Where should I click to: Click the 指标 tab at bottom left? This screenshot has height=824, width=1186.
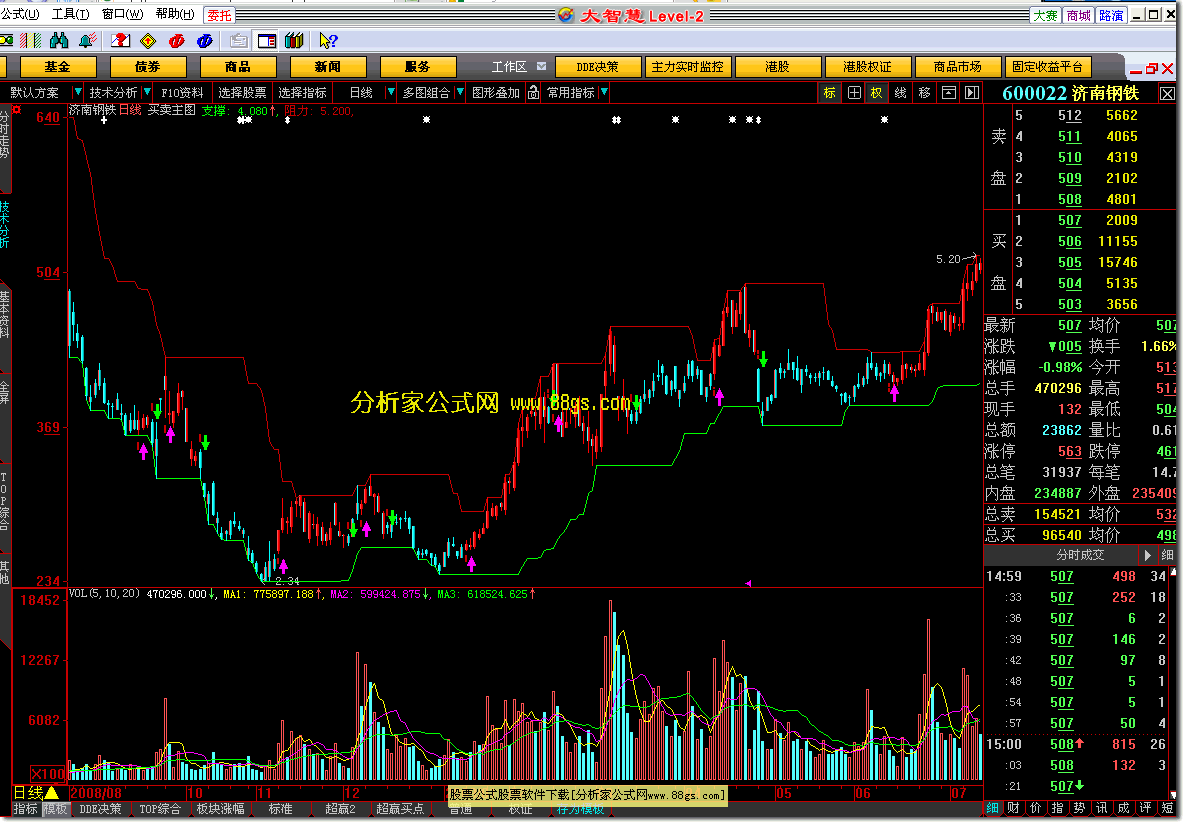coord(25,809)
